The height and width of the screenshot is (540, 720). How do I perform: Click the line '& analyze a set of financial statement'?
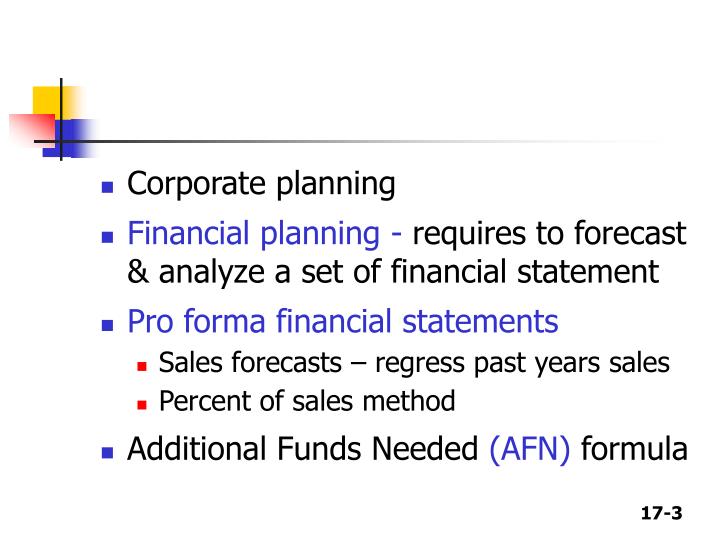(393, 272)
